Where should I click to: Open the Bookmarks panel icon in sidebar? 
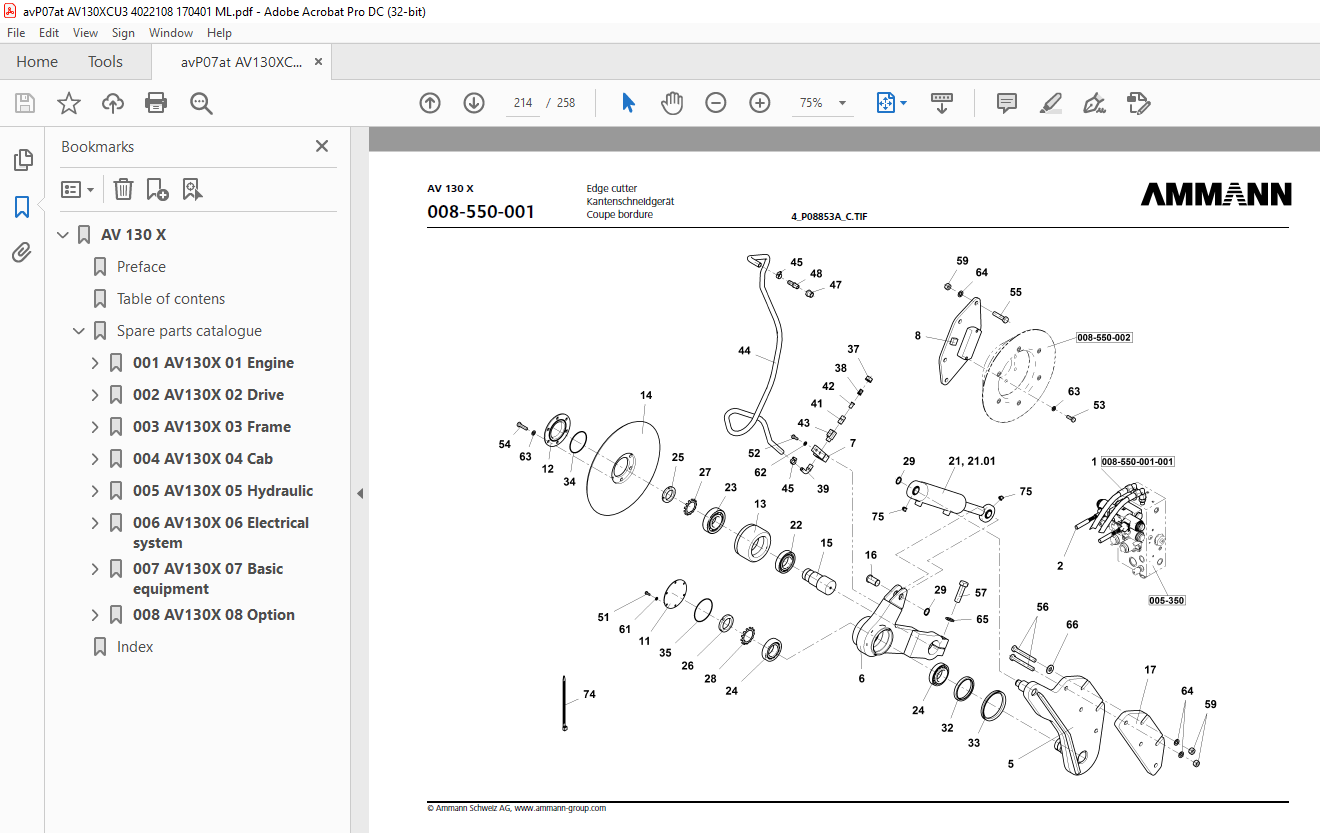[x=22, y=207]
